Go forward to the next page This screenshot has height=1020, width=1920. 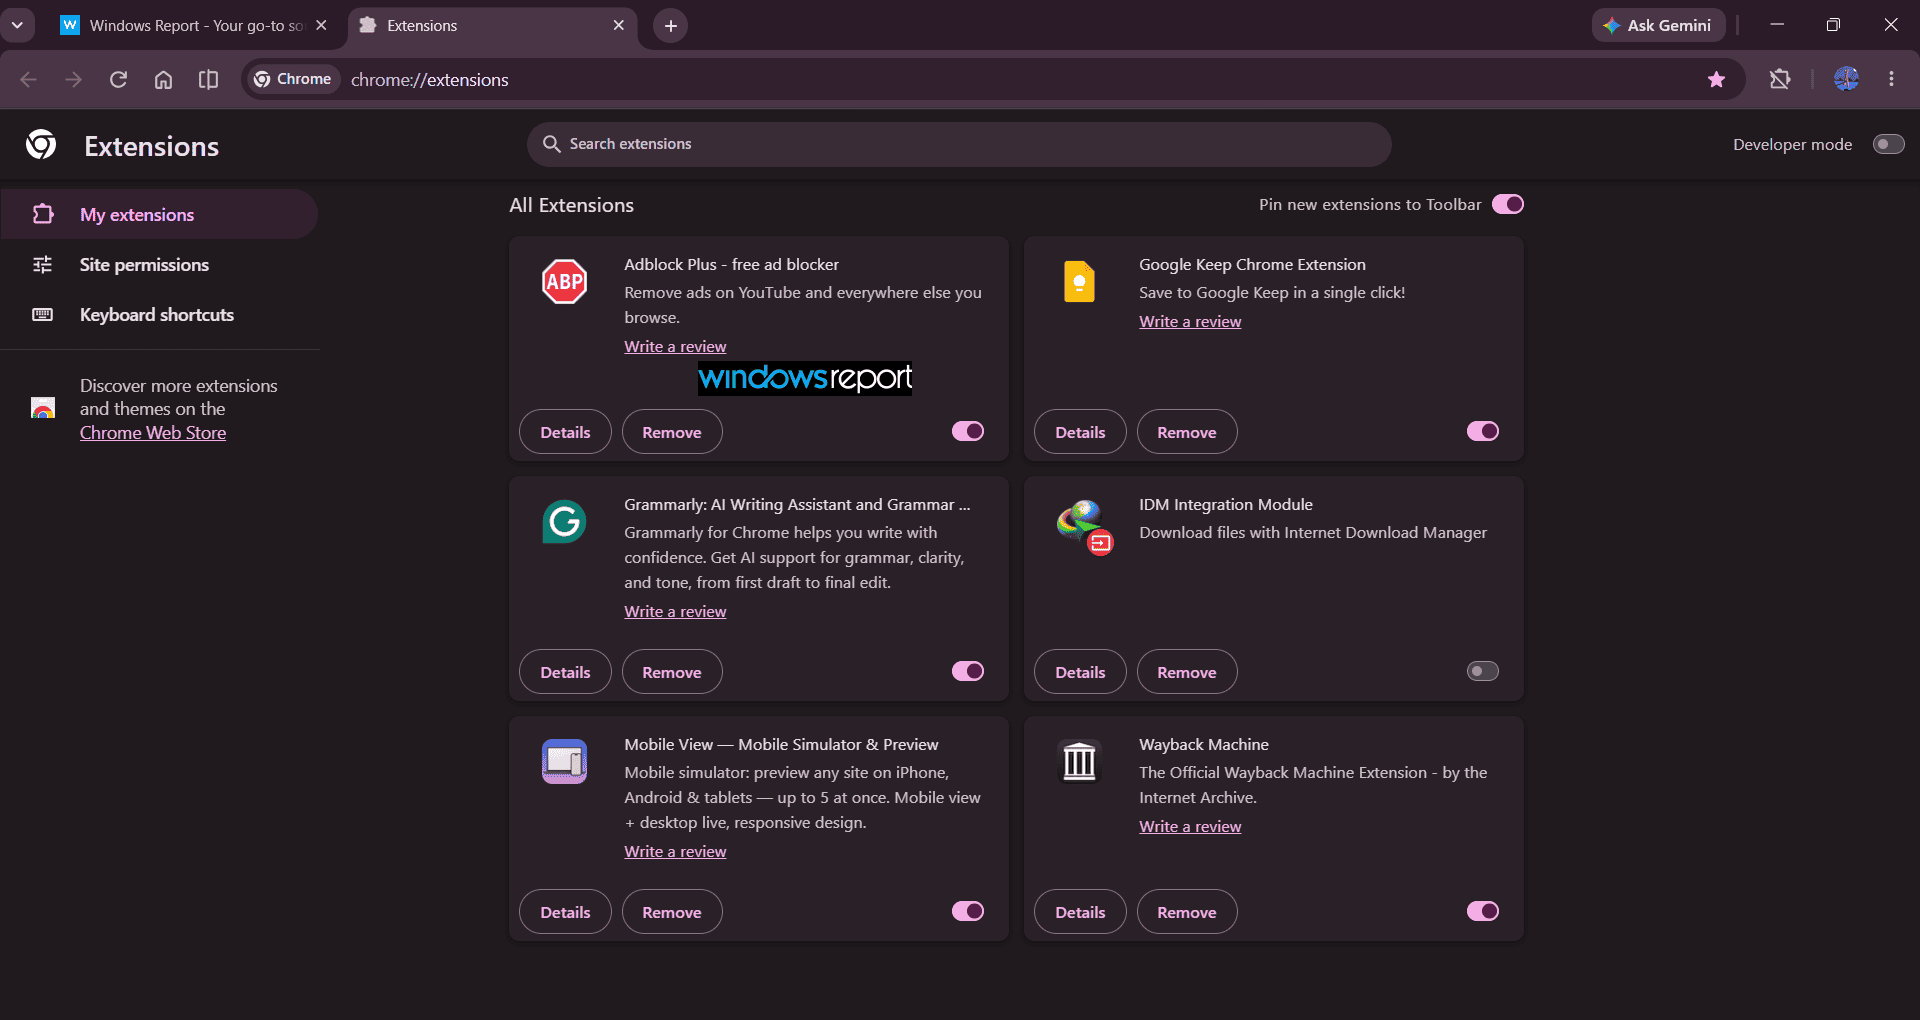73,79
